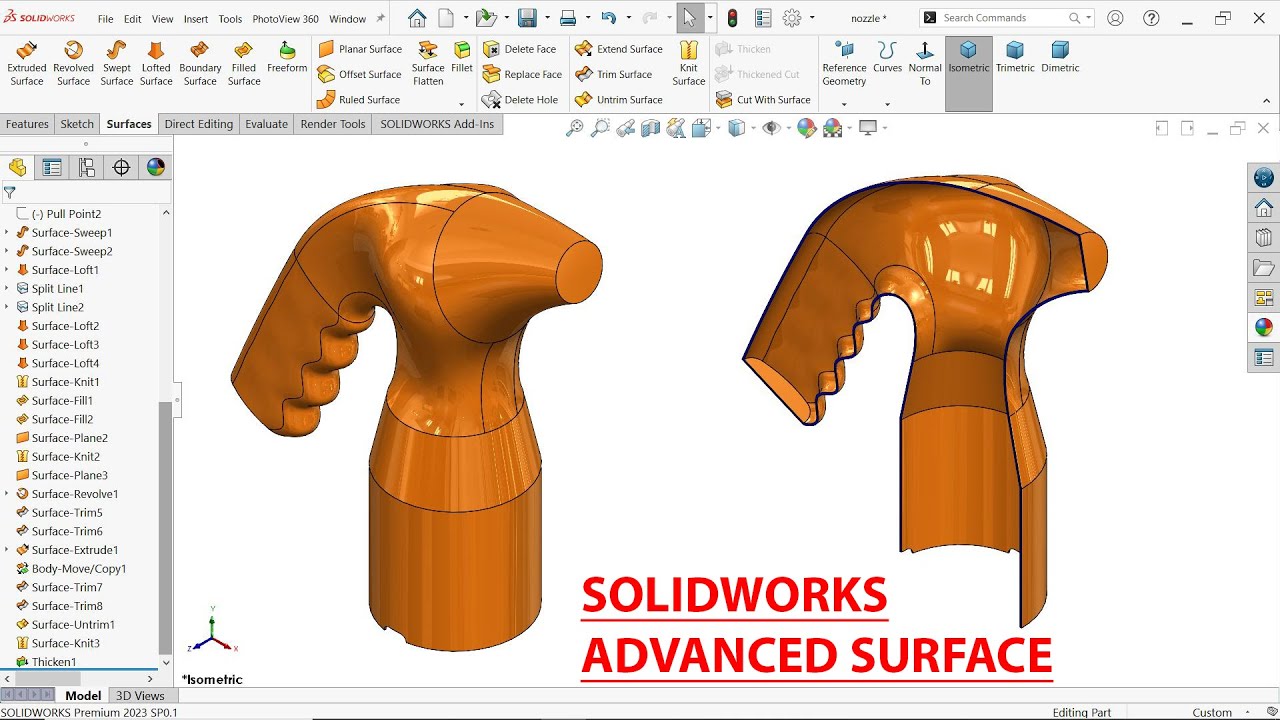Click the Undo arrow icon
Viewport: 1280px width, 720px height.
tap(608, 18)
